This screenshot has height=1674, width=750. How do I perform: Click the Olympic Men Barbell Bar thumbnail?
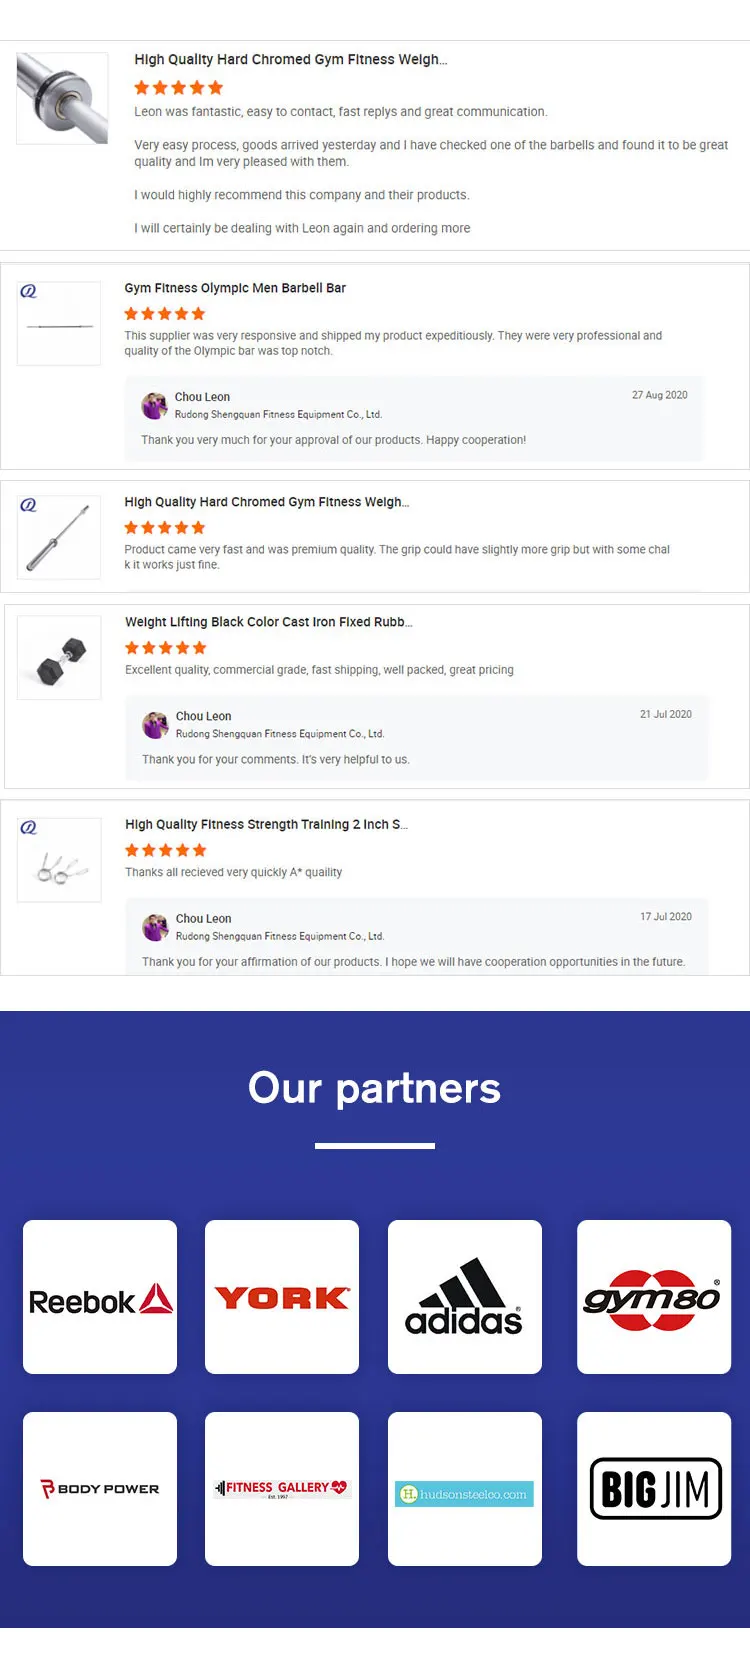coord(60,324)
